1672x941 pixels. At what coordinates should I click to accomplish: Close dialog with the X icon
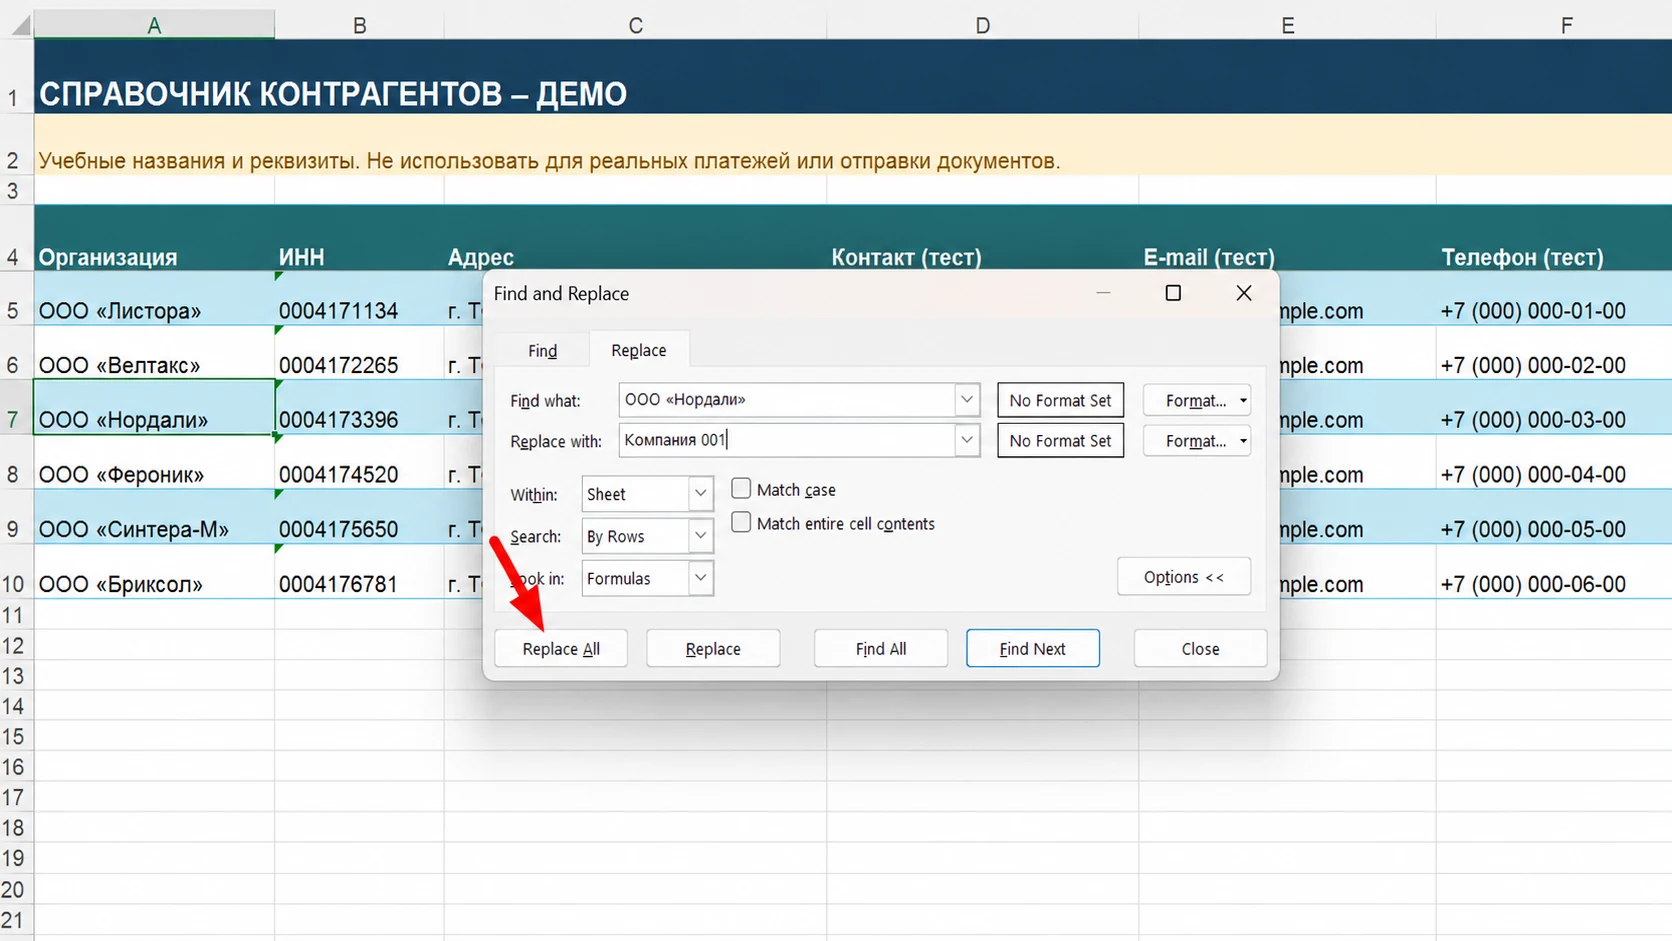coord(1244,293)
